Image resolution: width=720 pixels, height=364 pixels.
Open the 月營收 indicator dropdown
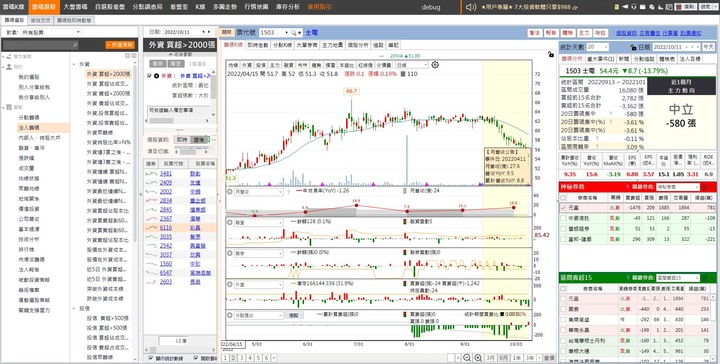click(259, 192)
